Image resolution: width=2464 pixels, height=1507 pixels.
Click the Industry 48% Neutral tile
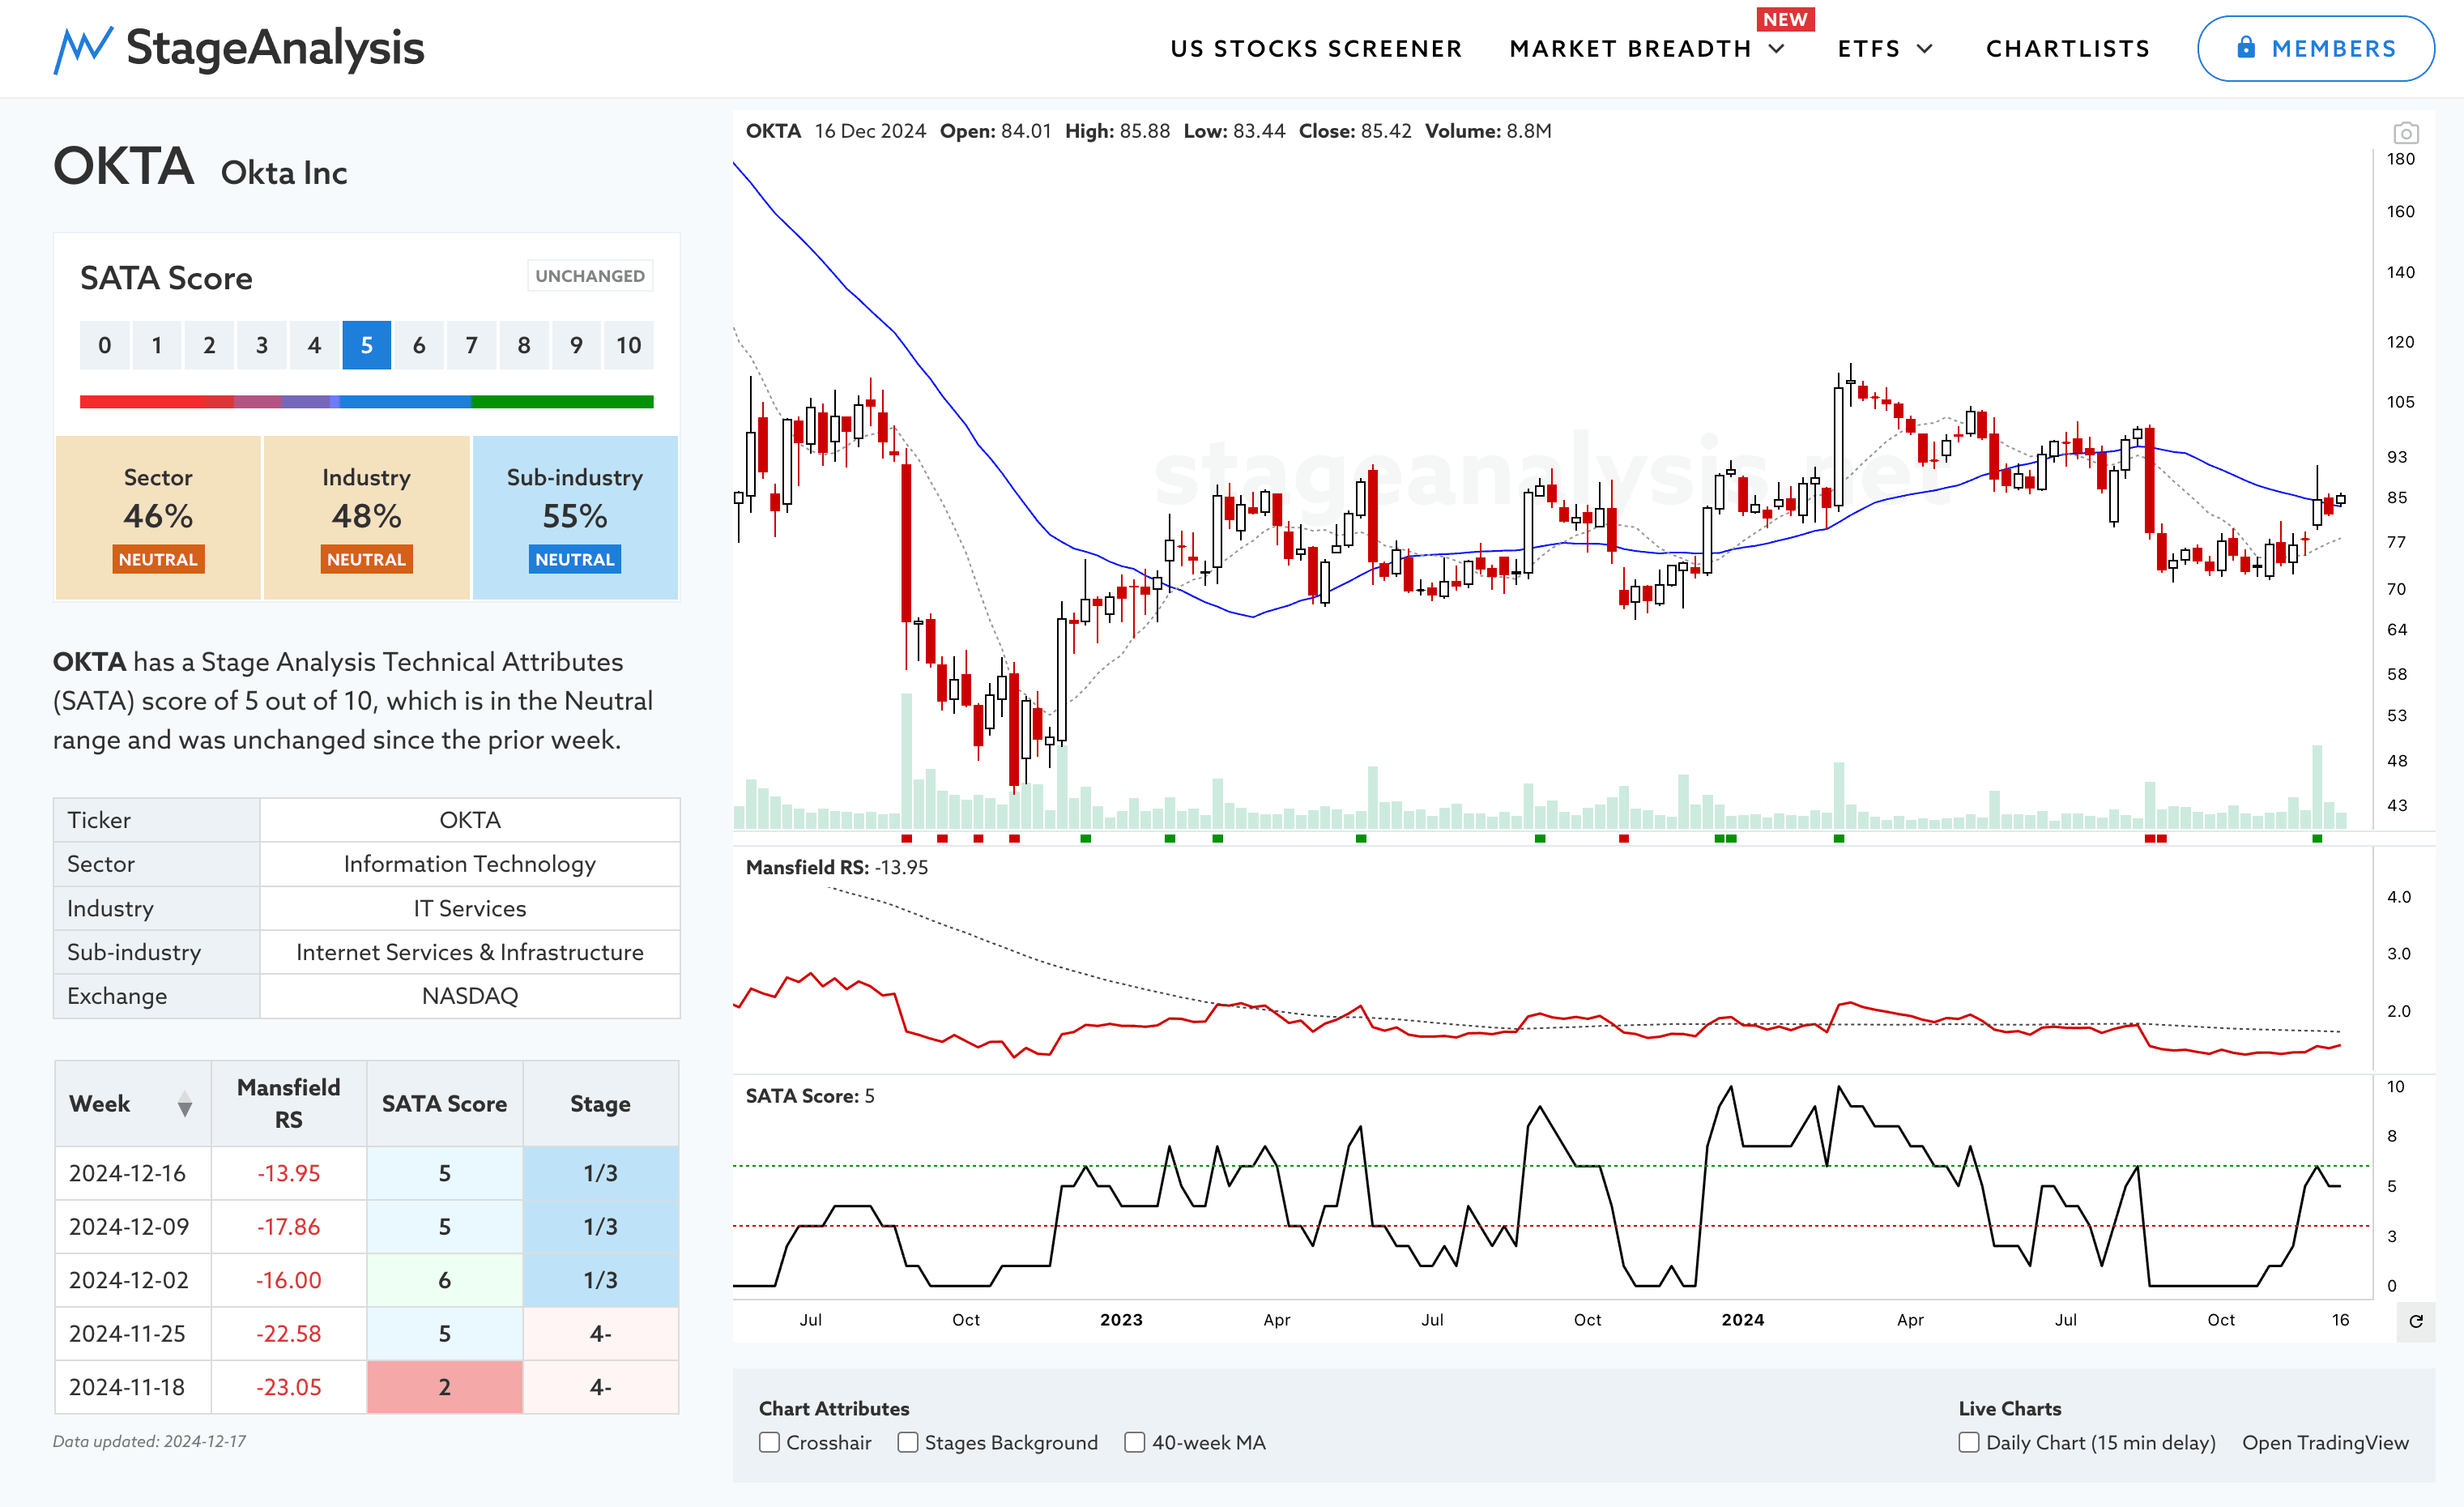pos(366,517)
